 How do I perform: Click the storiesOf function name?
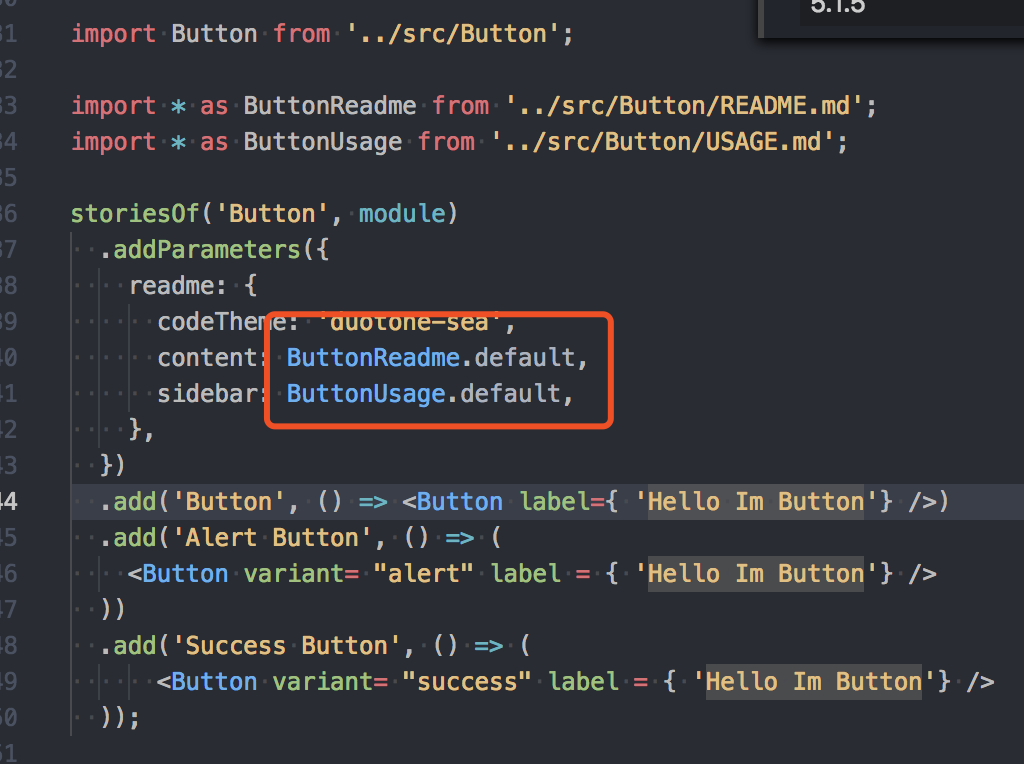click(x=135, y=214)
